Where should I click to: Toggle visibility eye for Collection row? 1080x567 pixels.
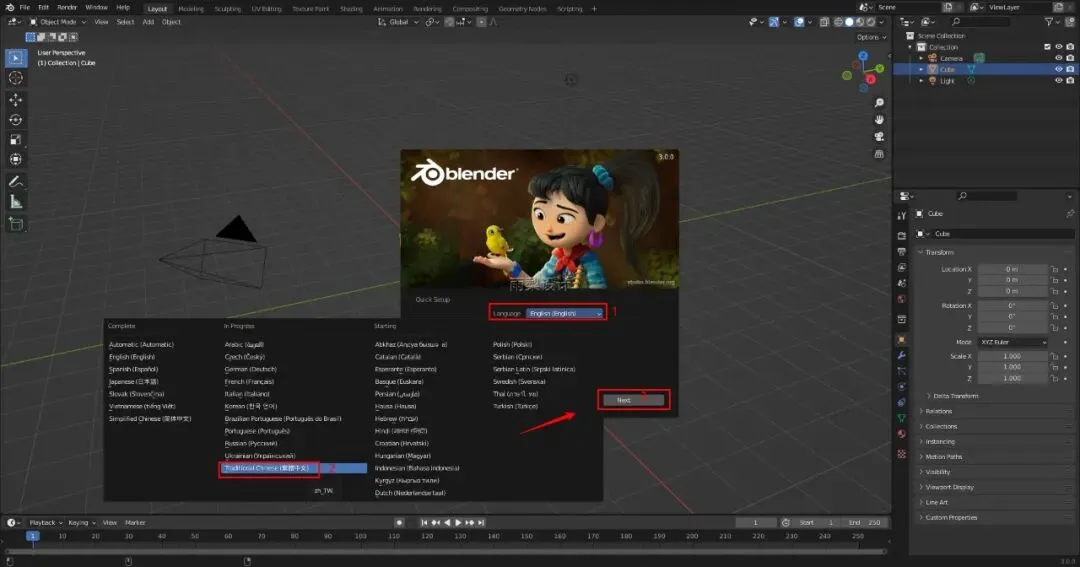coord(1059,47)
